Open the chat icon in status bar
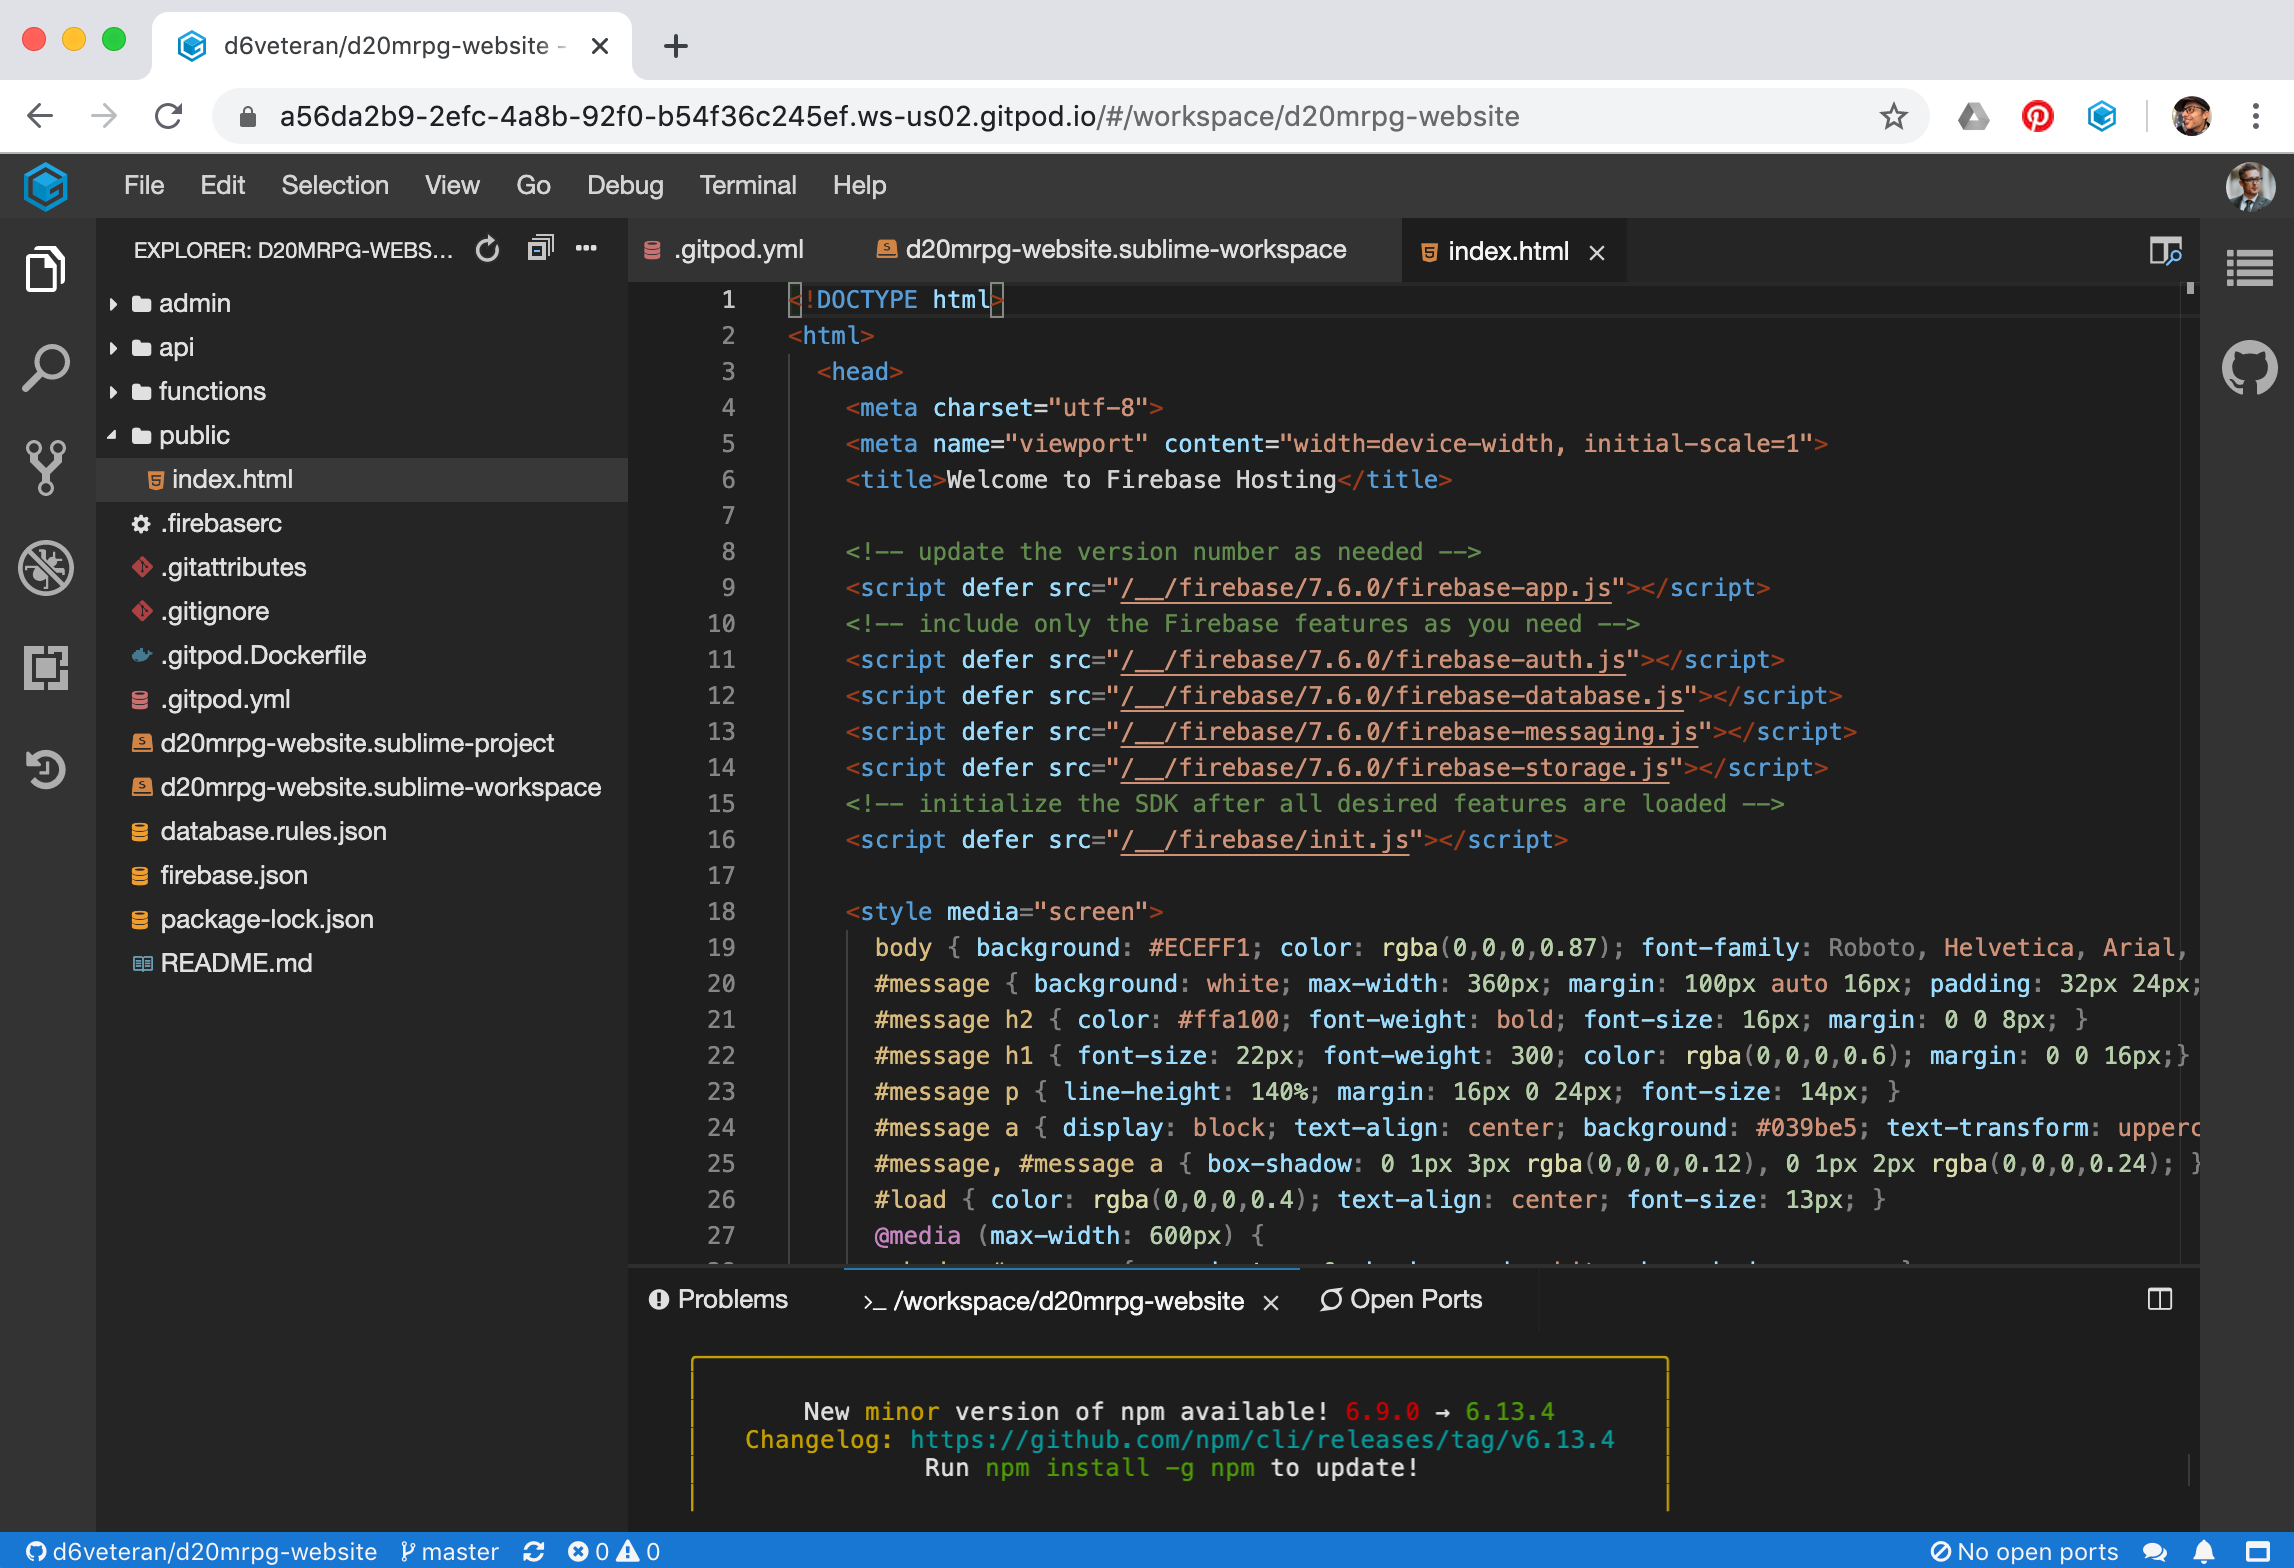2294x1568 pixels. pos(2155,1551)
